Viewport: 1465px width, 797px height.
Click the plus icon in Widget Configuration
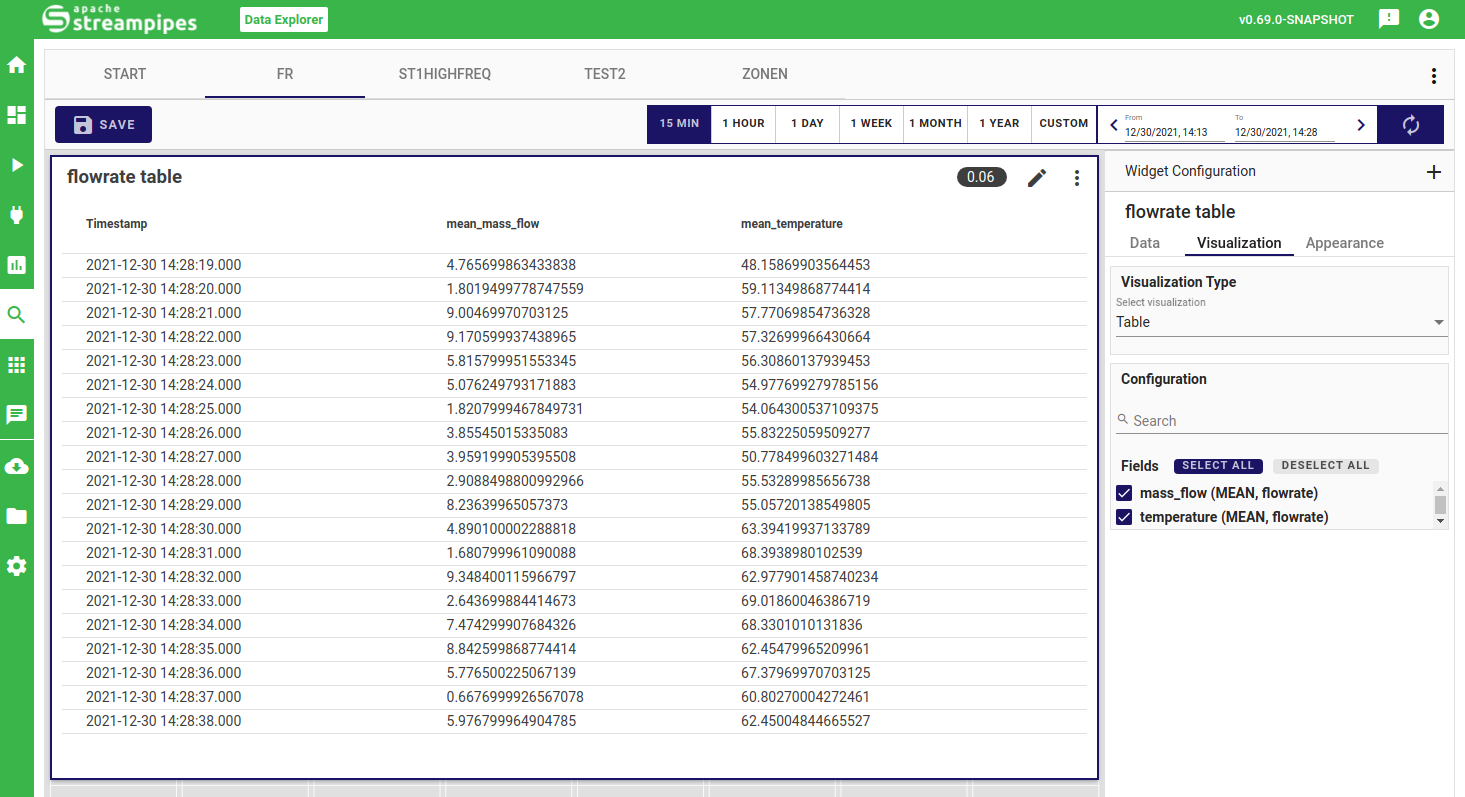pyautogui.click(x=1433, y=172)
